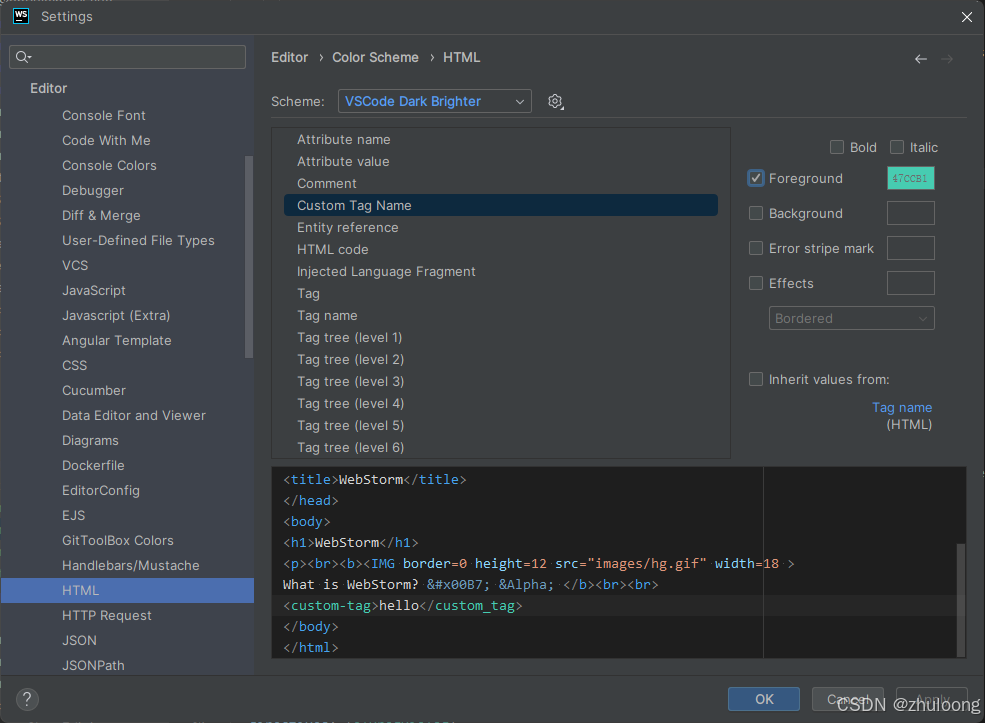Open VCS color settings
Screen dimensions: 985x723
click(75, 266)
